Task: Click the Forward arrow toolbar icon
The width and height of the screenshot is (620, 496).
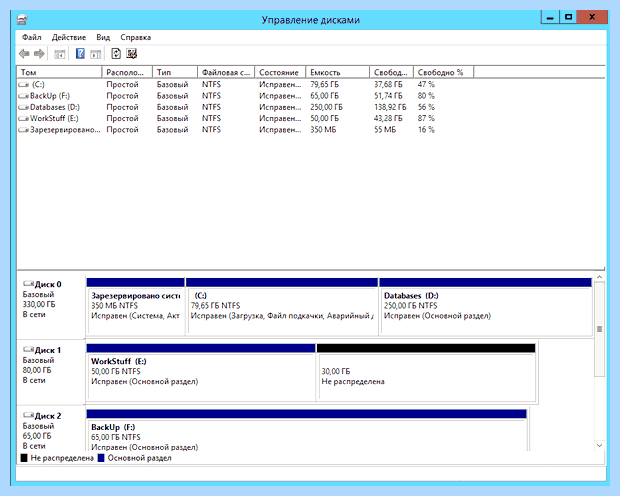Action: [39, 53]
